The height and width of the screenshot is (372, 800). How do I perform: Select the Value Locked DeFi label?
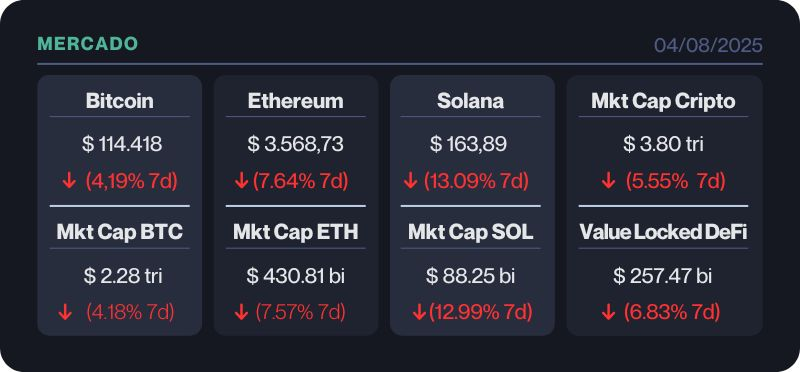(x=663, y=233)
